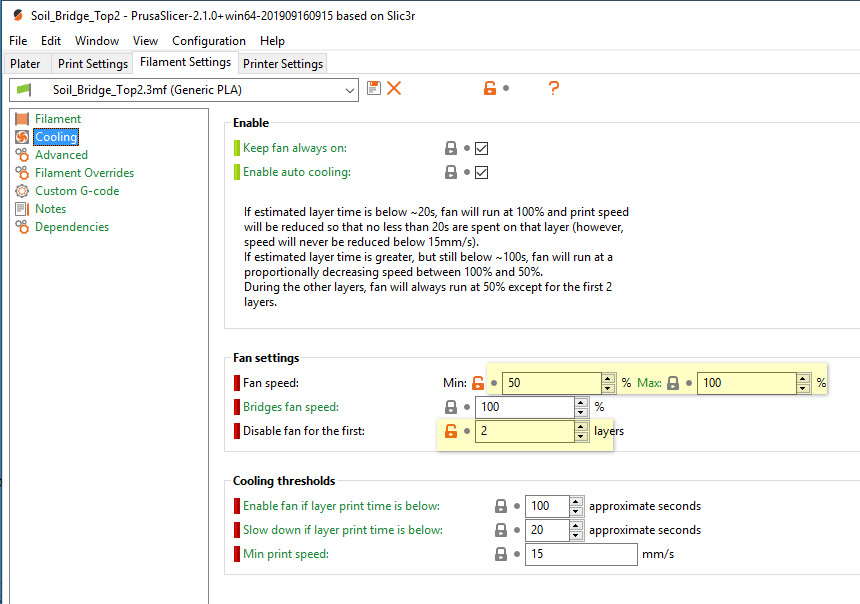
Task: Click the Max fan speed input field
Action: pos(747,383)
